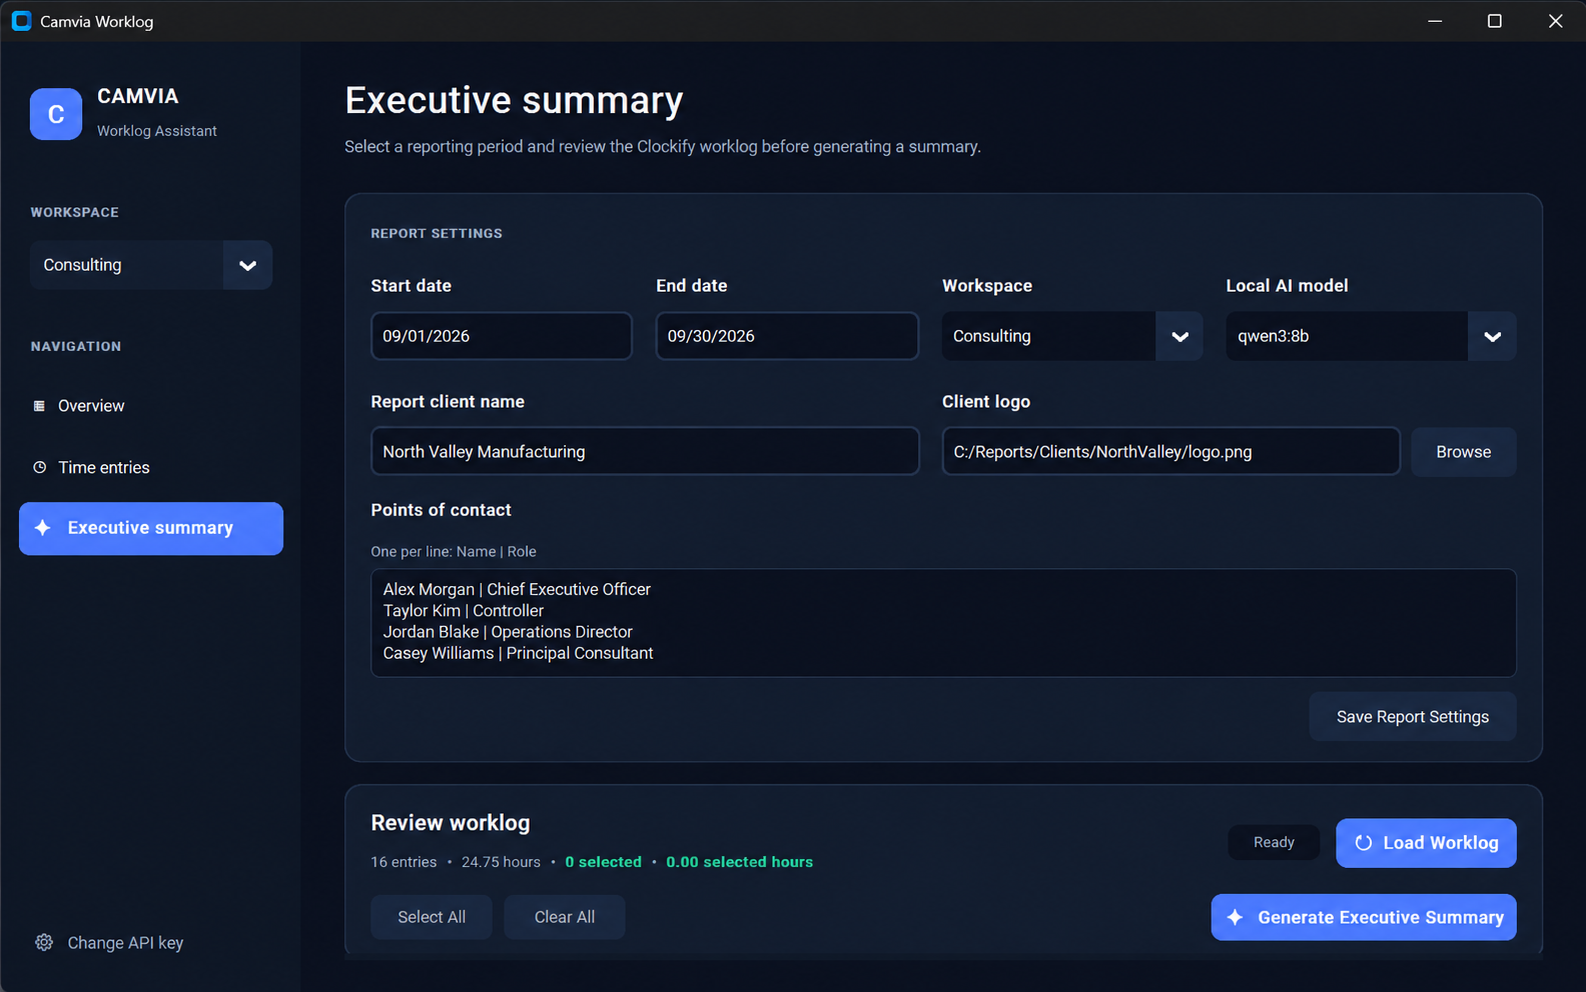Click the Review worklog heading

tap(450, 823)
